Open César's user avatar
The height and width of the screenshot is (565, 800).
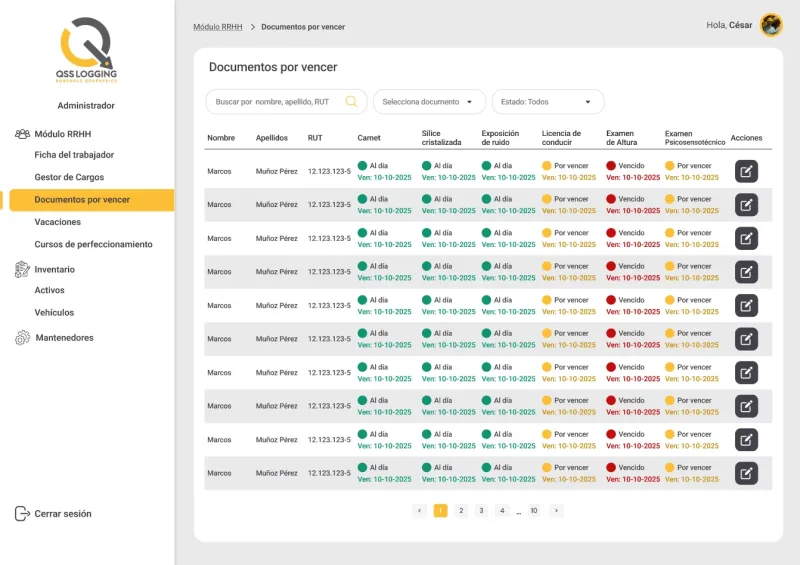click(771, 24)
